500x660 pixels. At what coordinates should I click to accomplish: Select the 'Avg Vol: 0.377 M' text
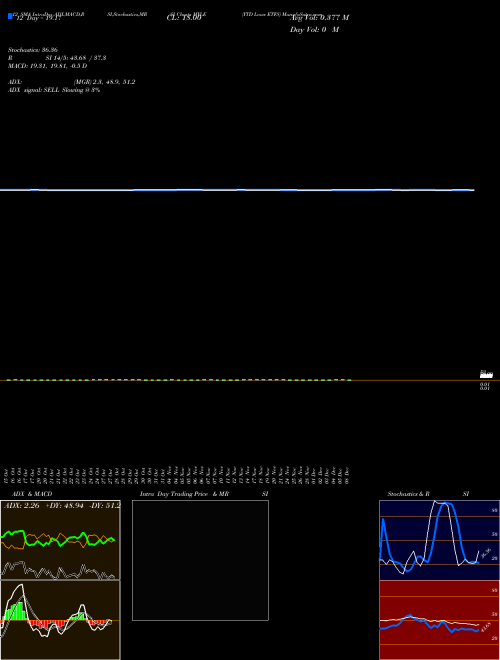point(319,17)
